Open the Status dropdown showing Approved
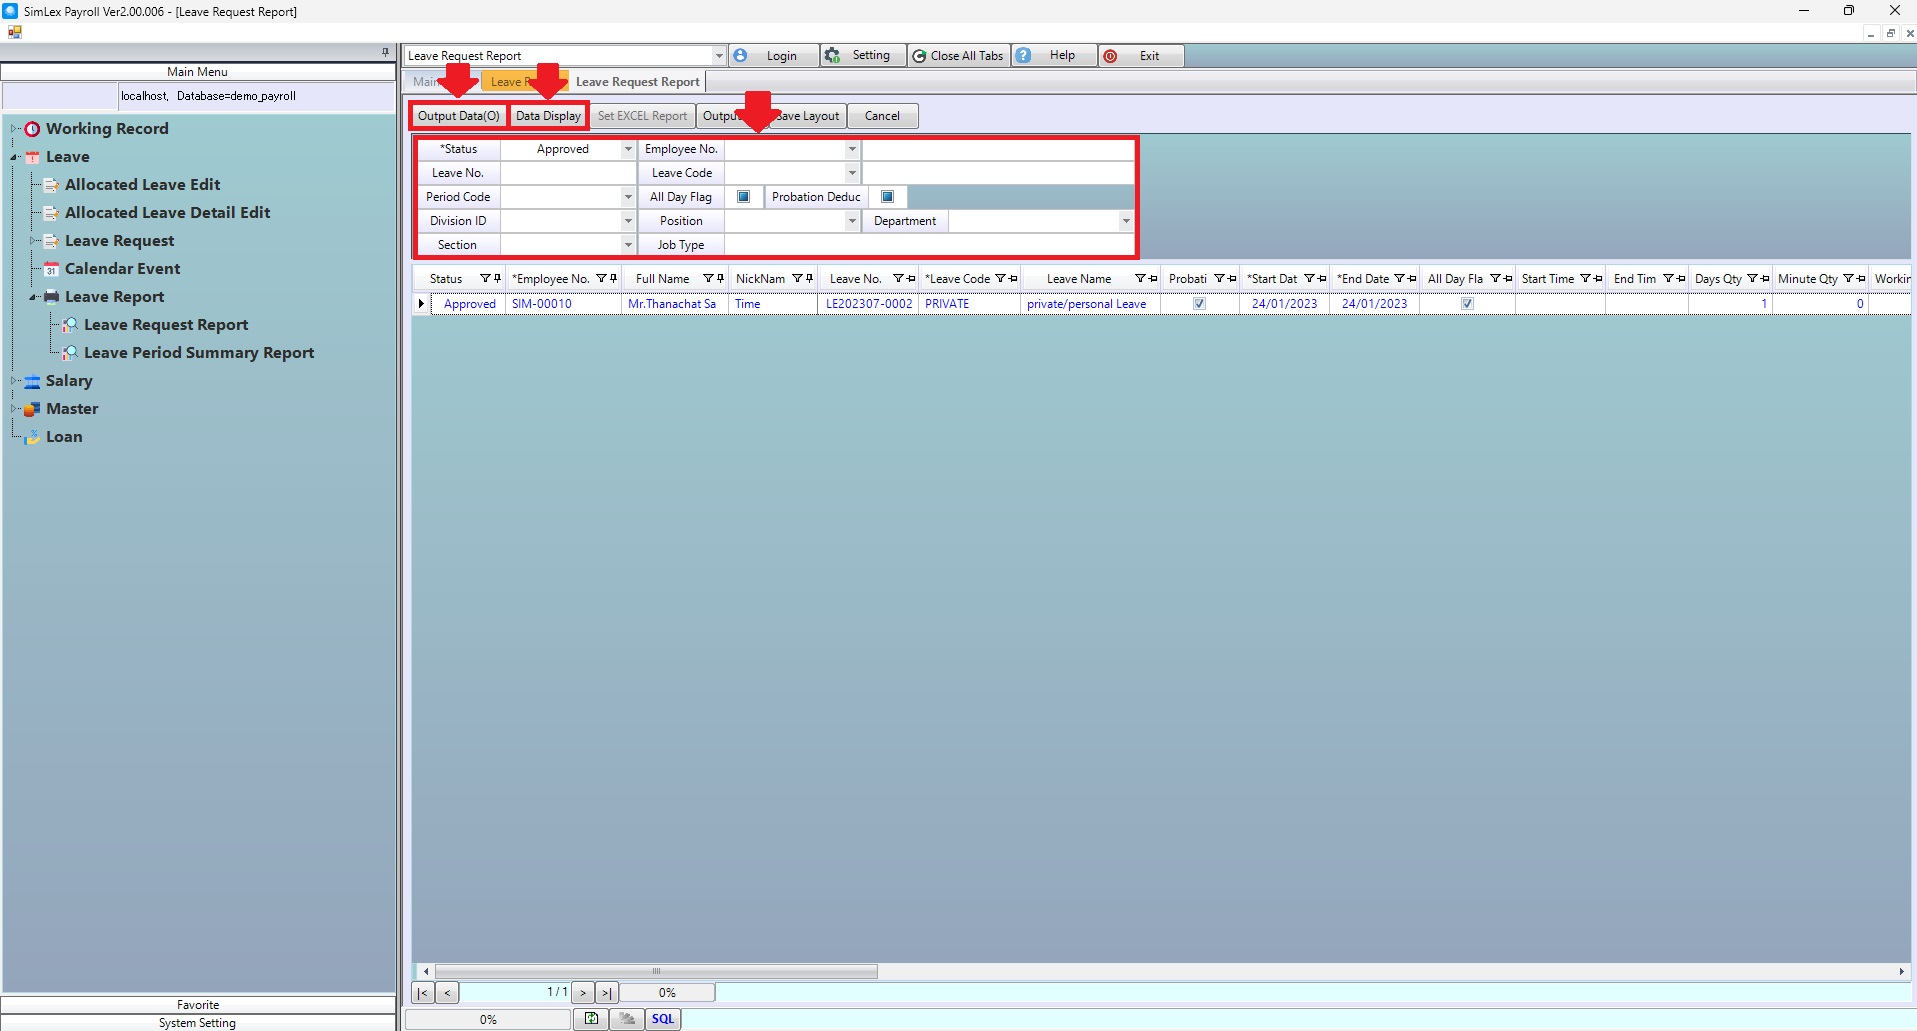Image resolution: width=1917 pixels, height=1031 pixels. coord(628,149)
